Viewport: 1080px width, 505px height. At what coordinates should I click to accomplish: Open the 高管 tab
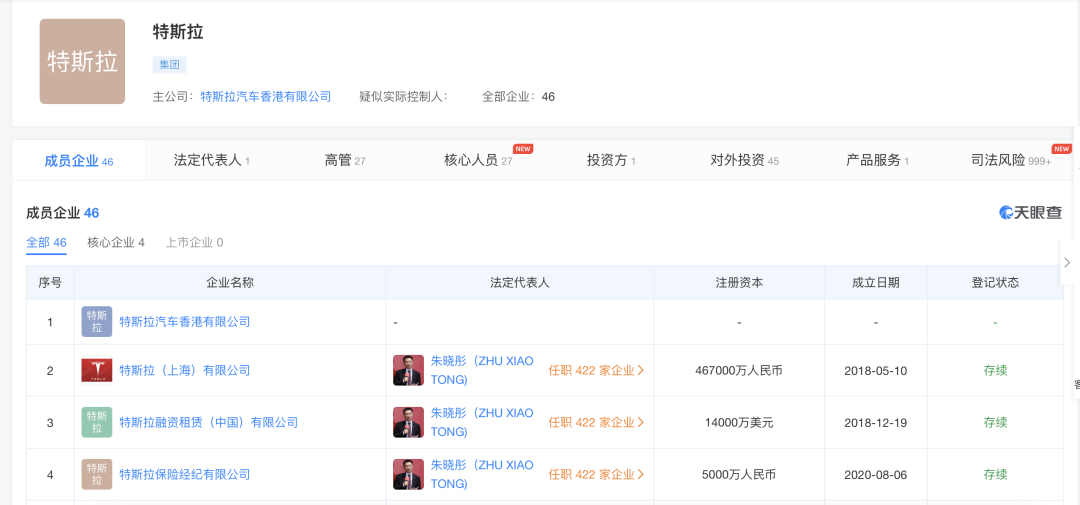tap(344, 161)
